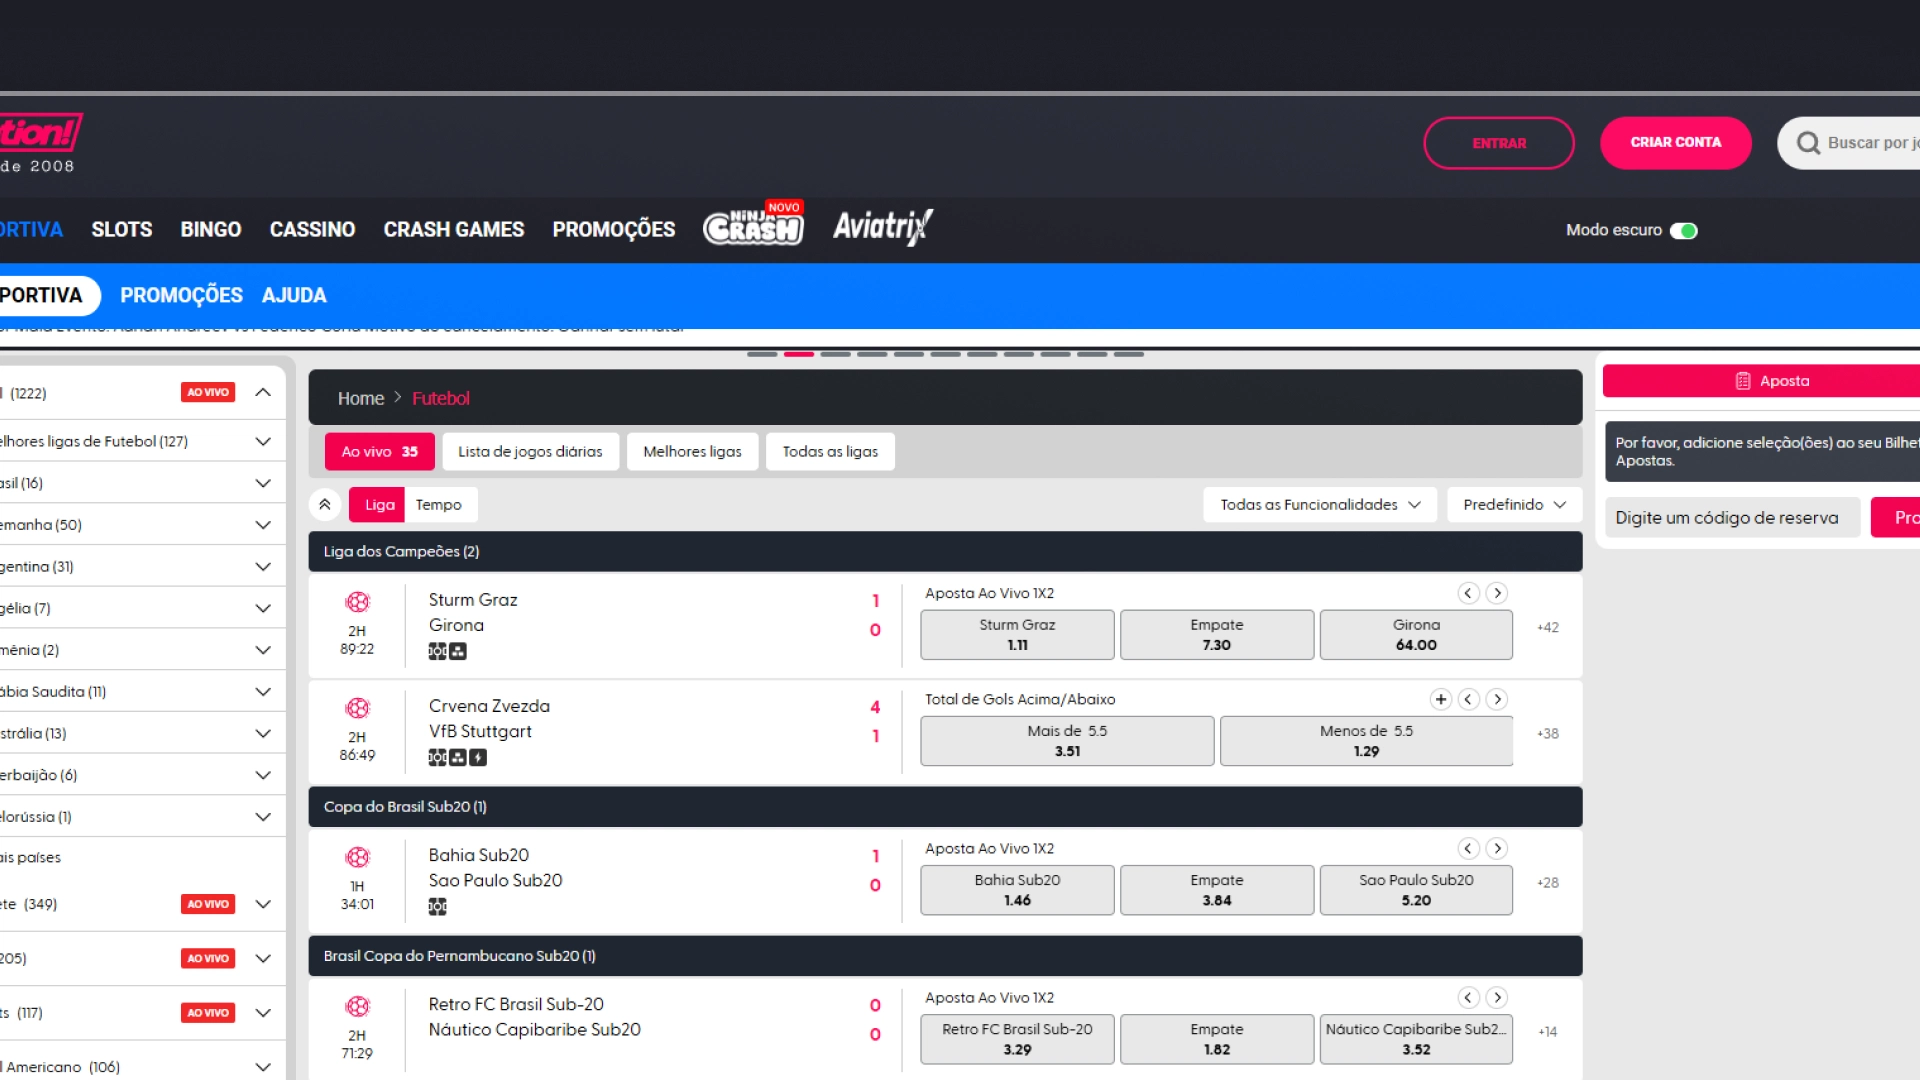Open CRASH GAMES menu

[454, 229]
